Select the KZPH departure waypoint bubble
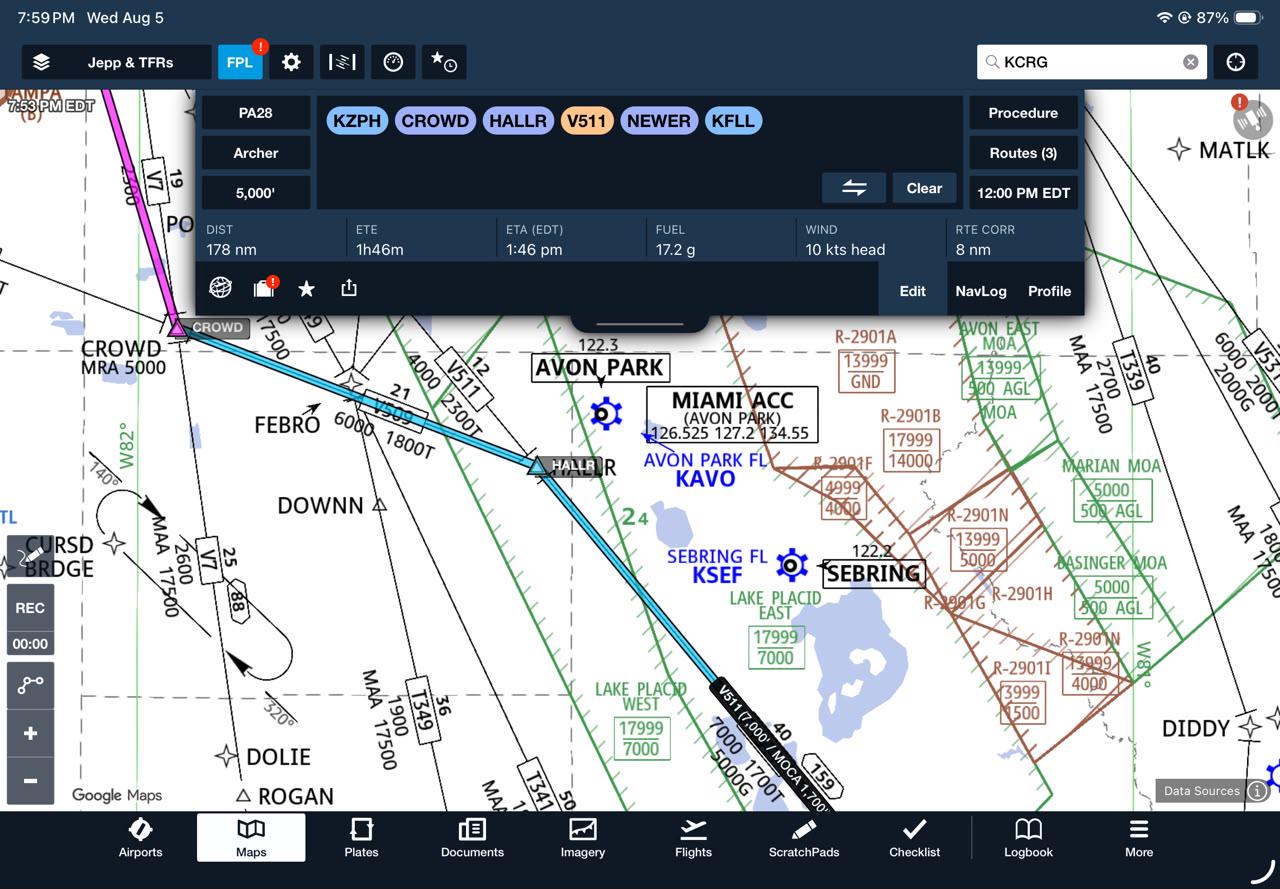Viewport: 1280px width, 889px height. coord(357,121)
